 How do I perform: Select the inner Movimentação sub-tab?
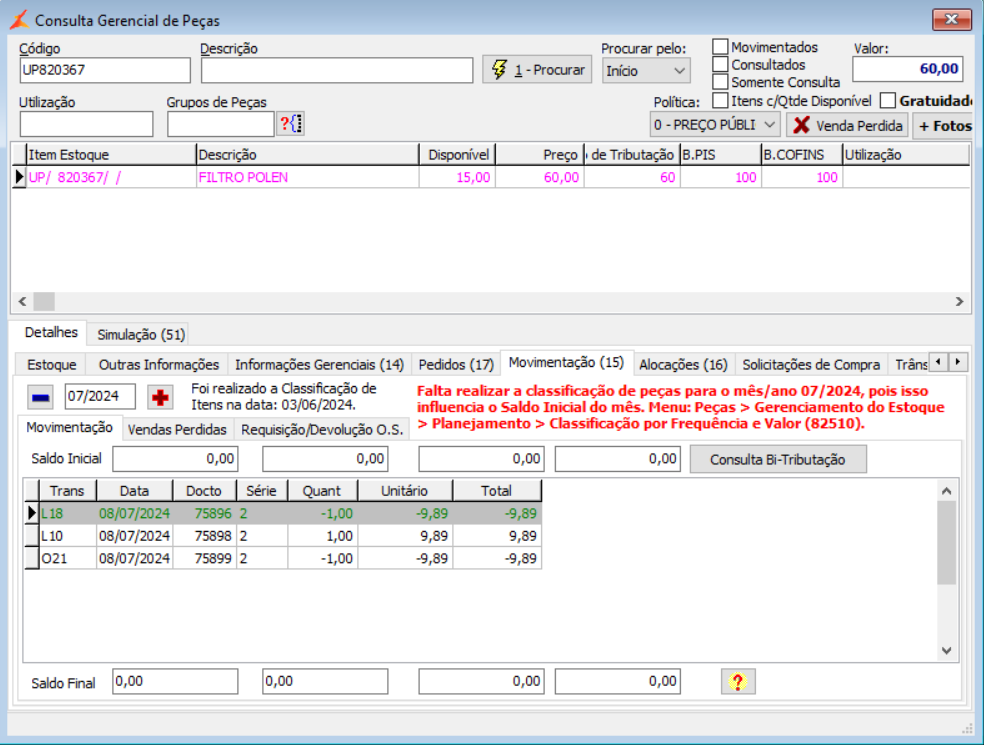click(70, 428)
